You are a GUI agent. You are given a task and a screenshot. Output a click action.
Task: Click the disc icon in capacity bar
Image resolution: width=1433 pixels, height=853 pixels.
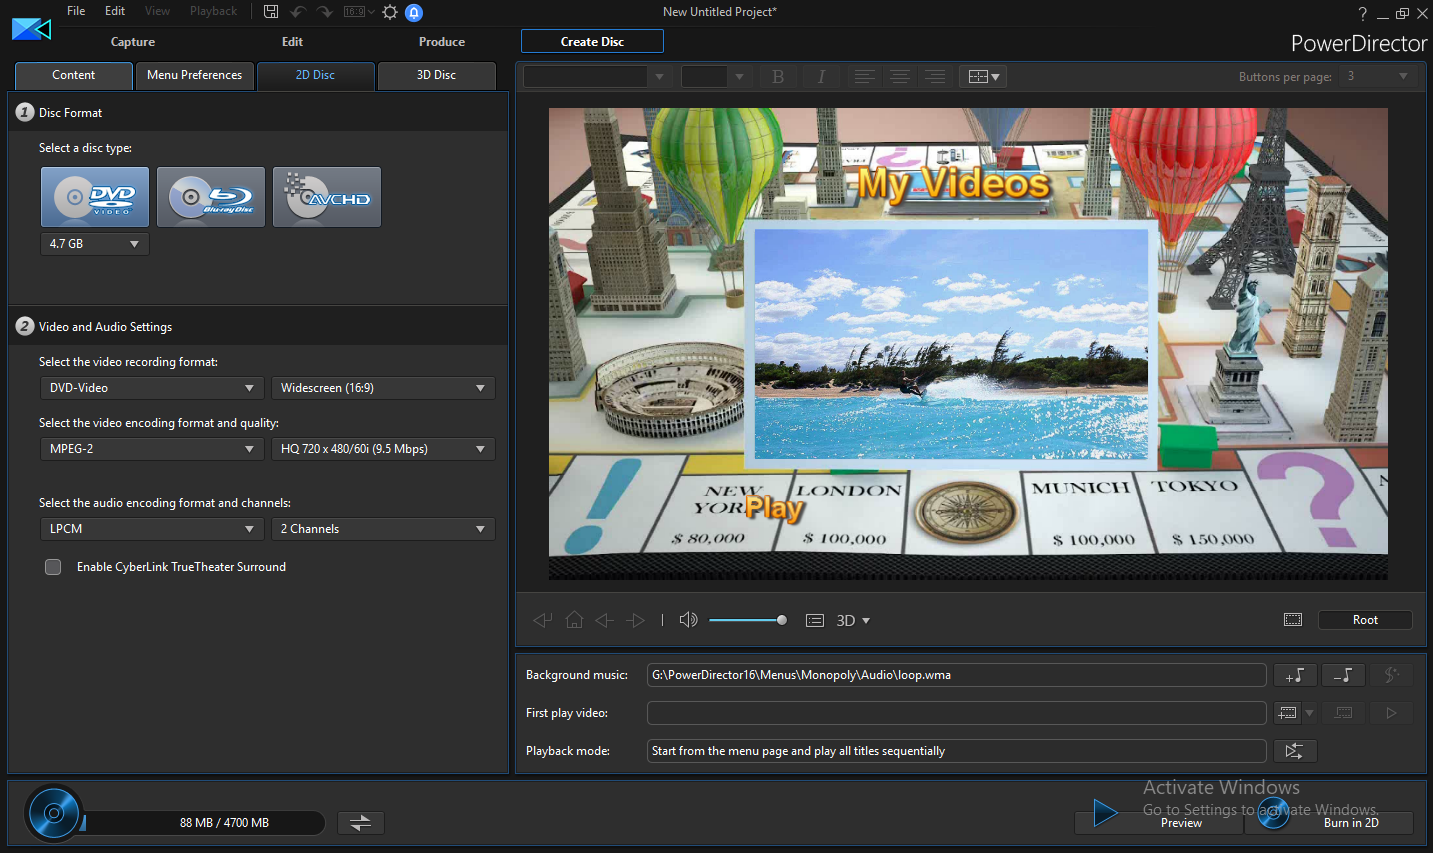(x=54, y=814)
